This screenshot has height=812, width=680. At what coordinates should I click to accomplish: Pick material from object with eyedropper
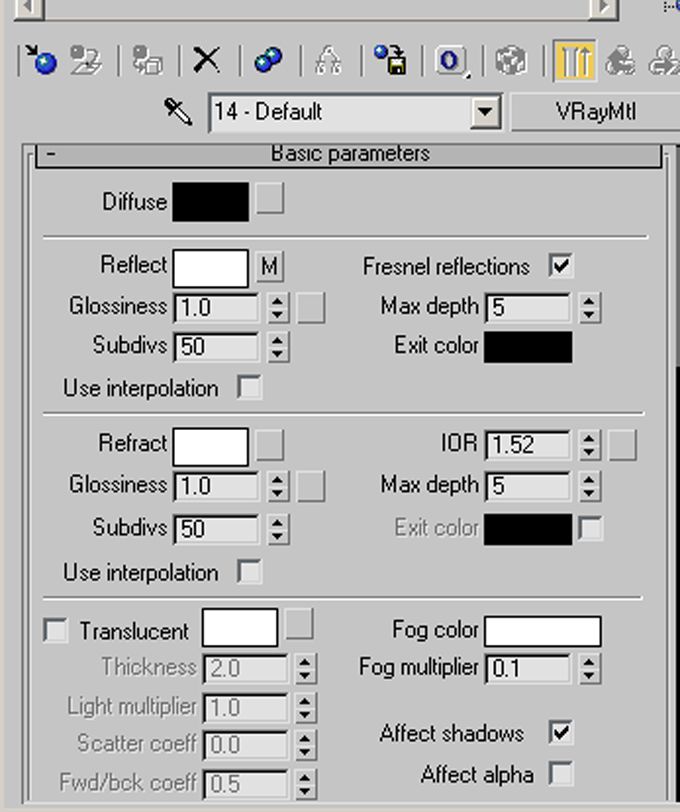coord(179,111)
